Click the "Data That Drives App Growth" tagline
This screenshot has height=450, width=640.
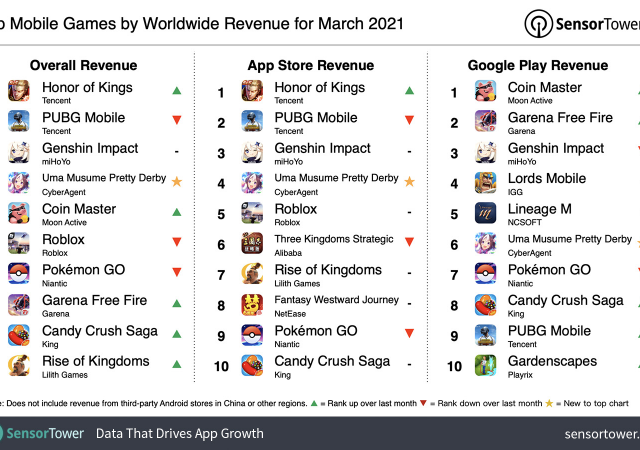point(180,433)
